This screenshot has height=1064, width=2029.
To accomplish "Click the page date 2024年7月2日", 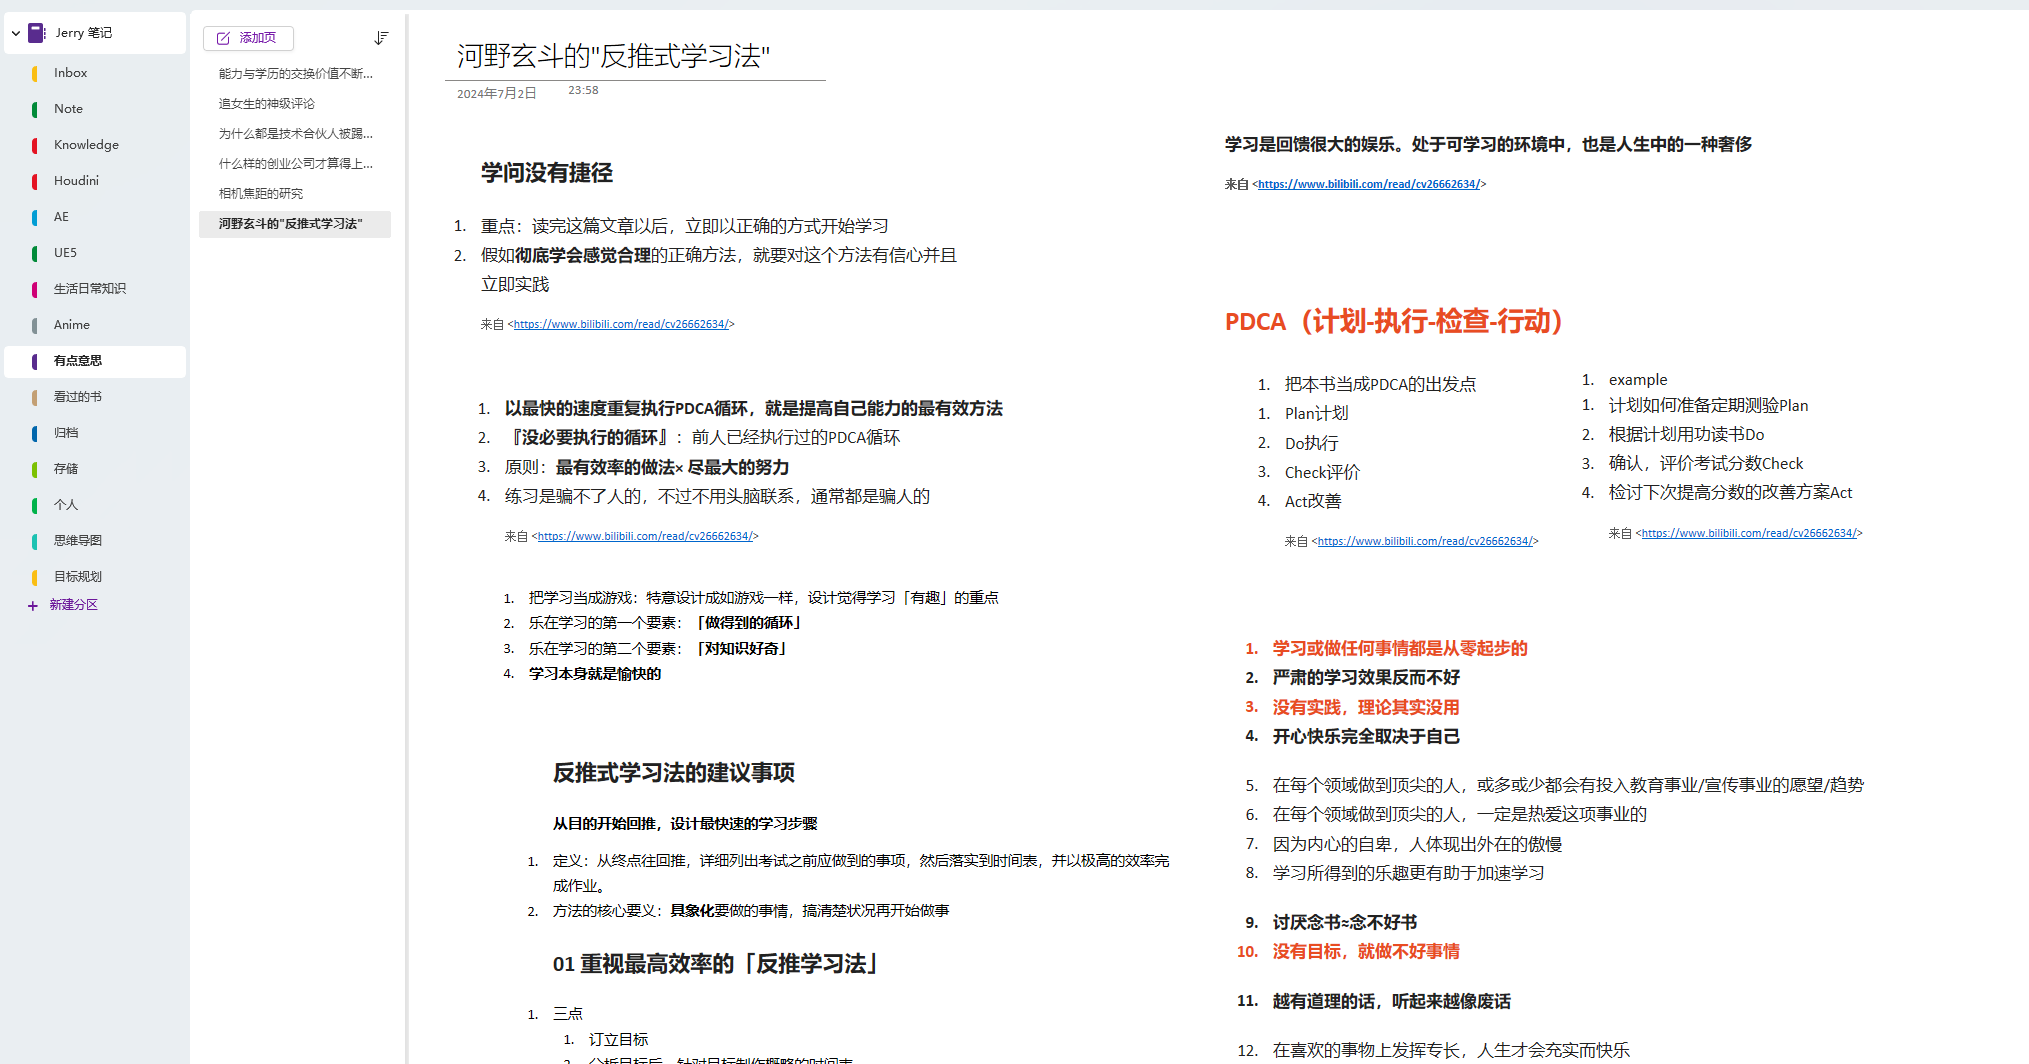I will point(497,94).
